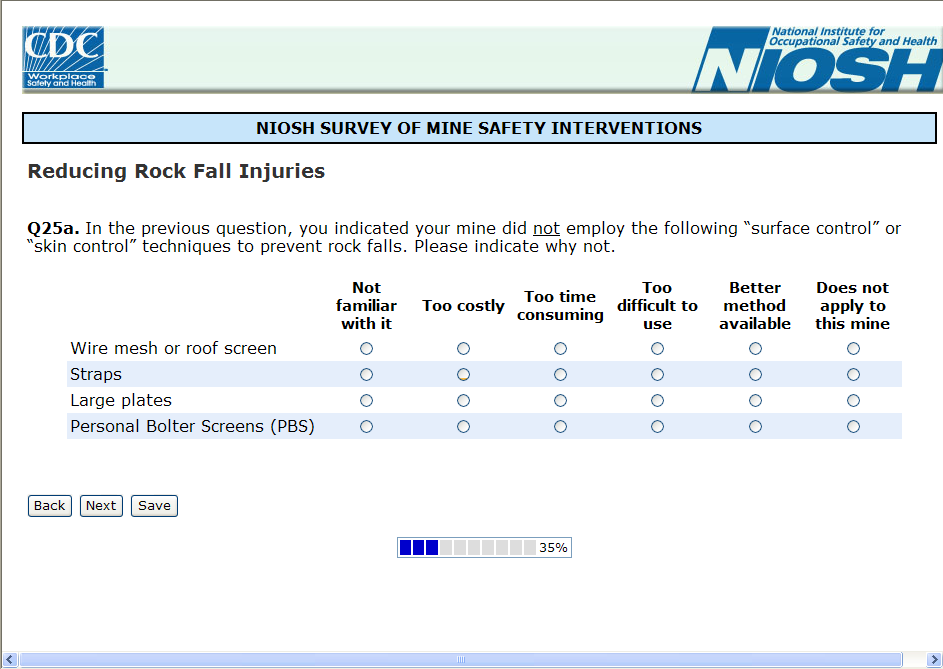943x669 pixels.
Task: Pick 'Too time consuming' for Straps
Action: click(561, 374)
